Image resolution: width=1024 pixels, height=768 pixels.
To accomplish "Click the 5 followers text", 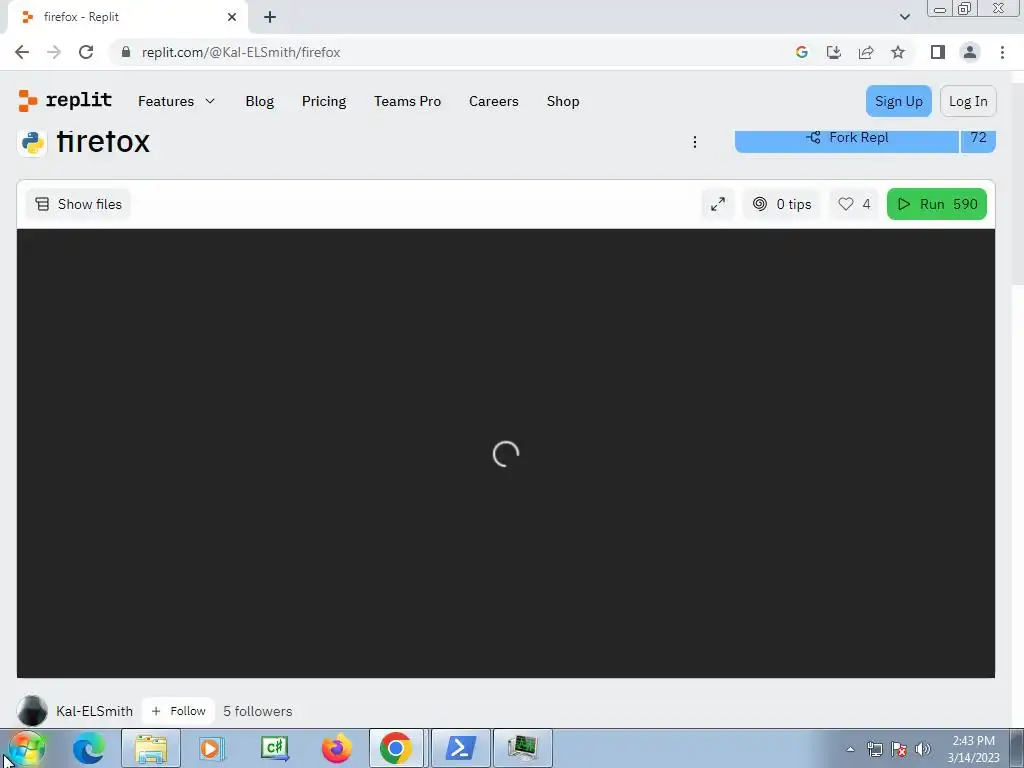I will [258, 711].
